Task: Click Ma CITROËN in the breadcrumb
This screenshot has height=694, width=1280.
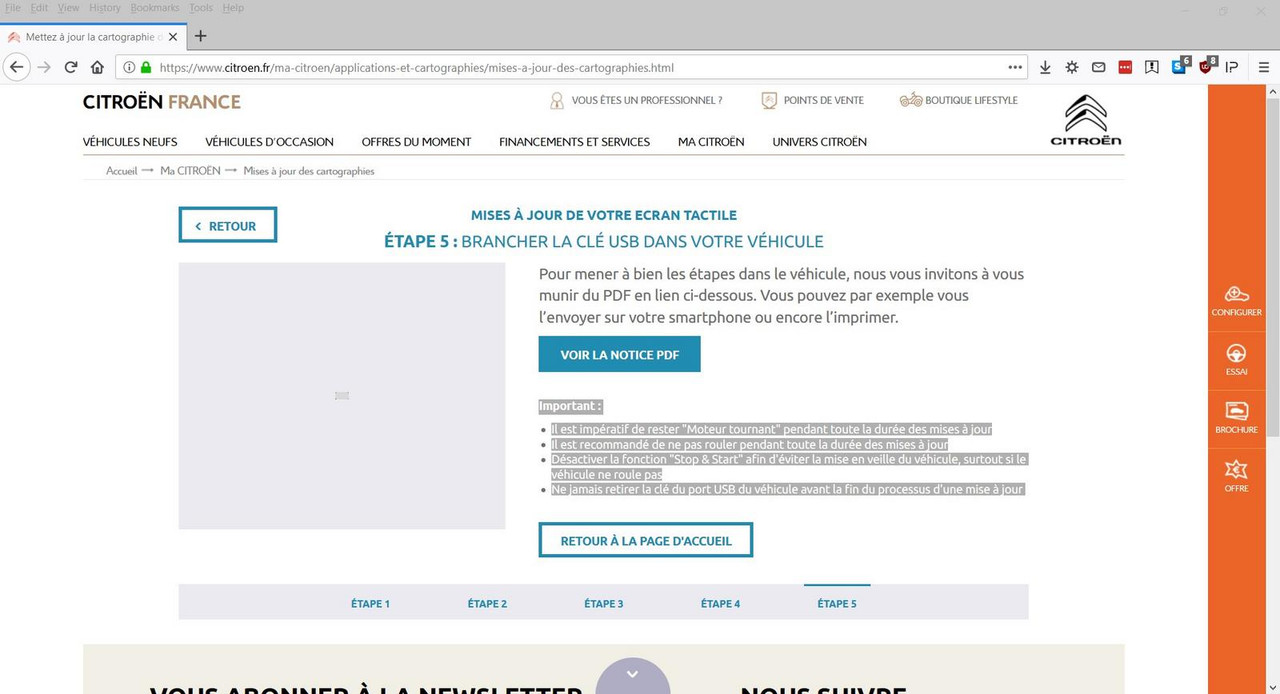Action: 190,171
